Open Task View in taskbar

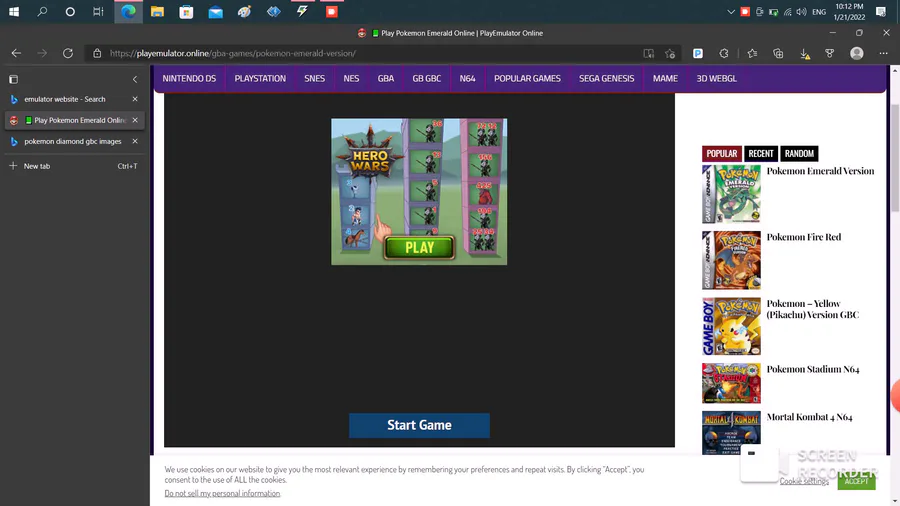(98, 11)
